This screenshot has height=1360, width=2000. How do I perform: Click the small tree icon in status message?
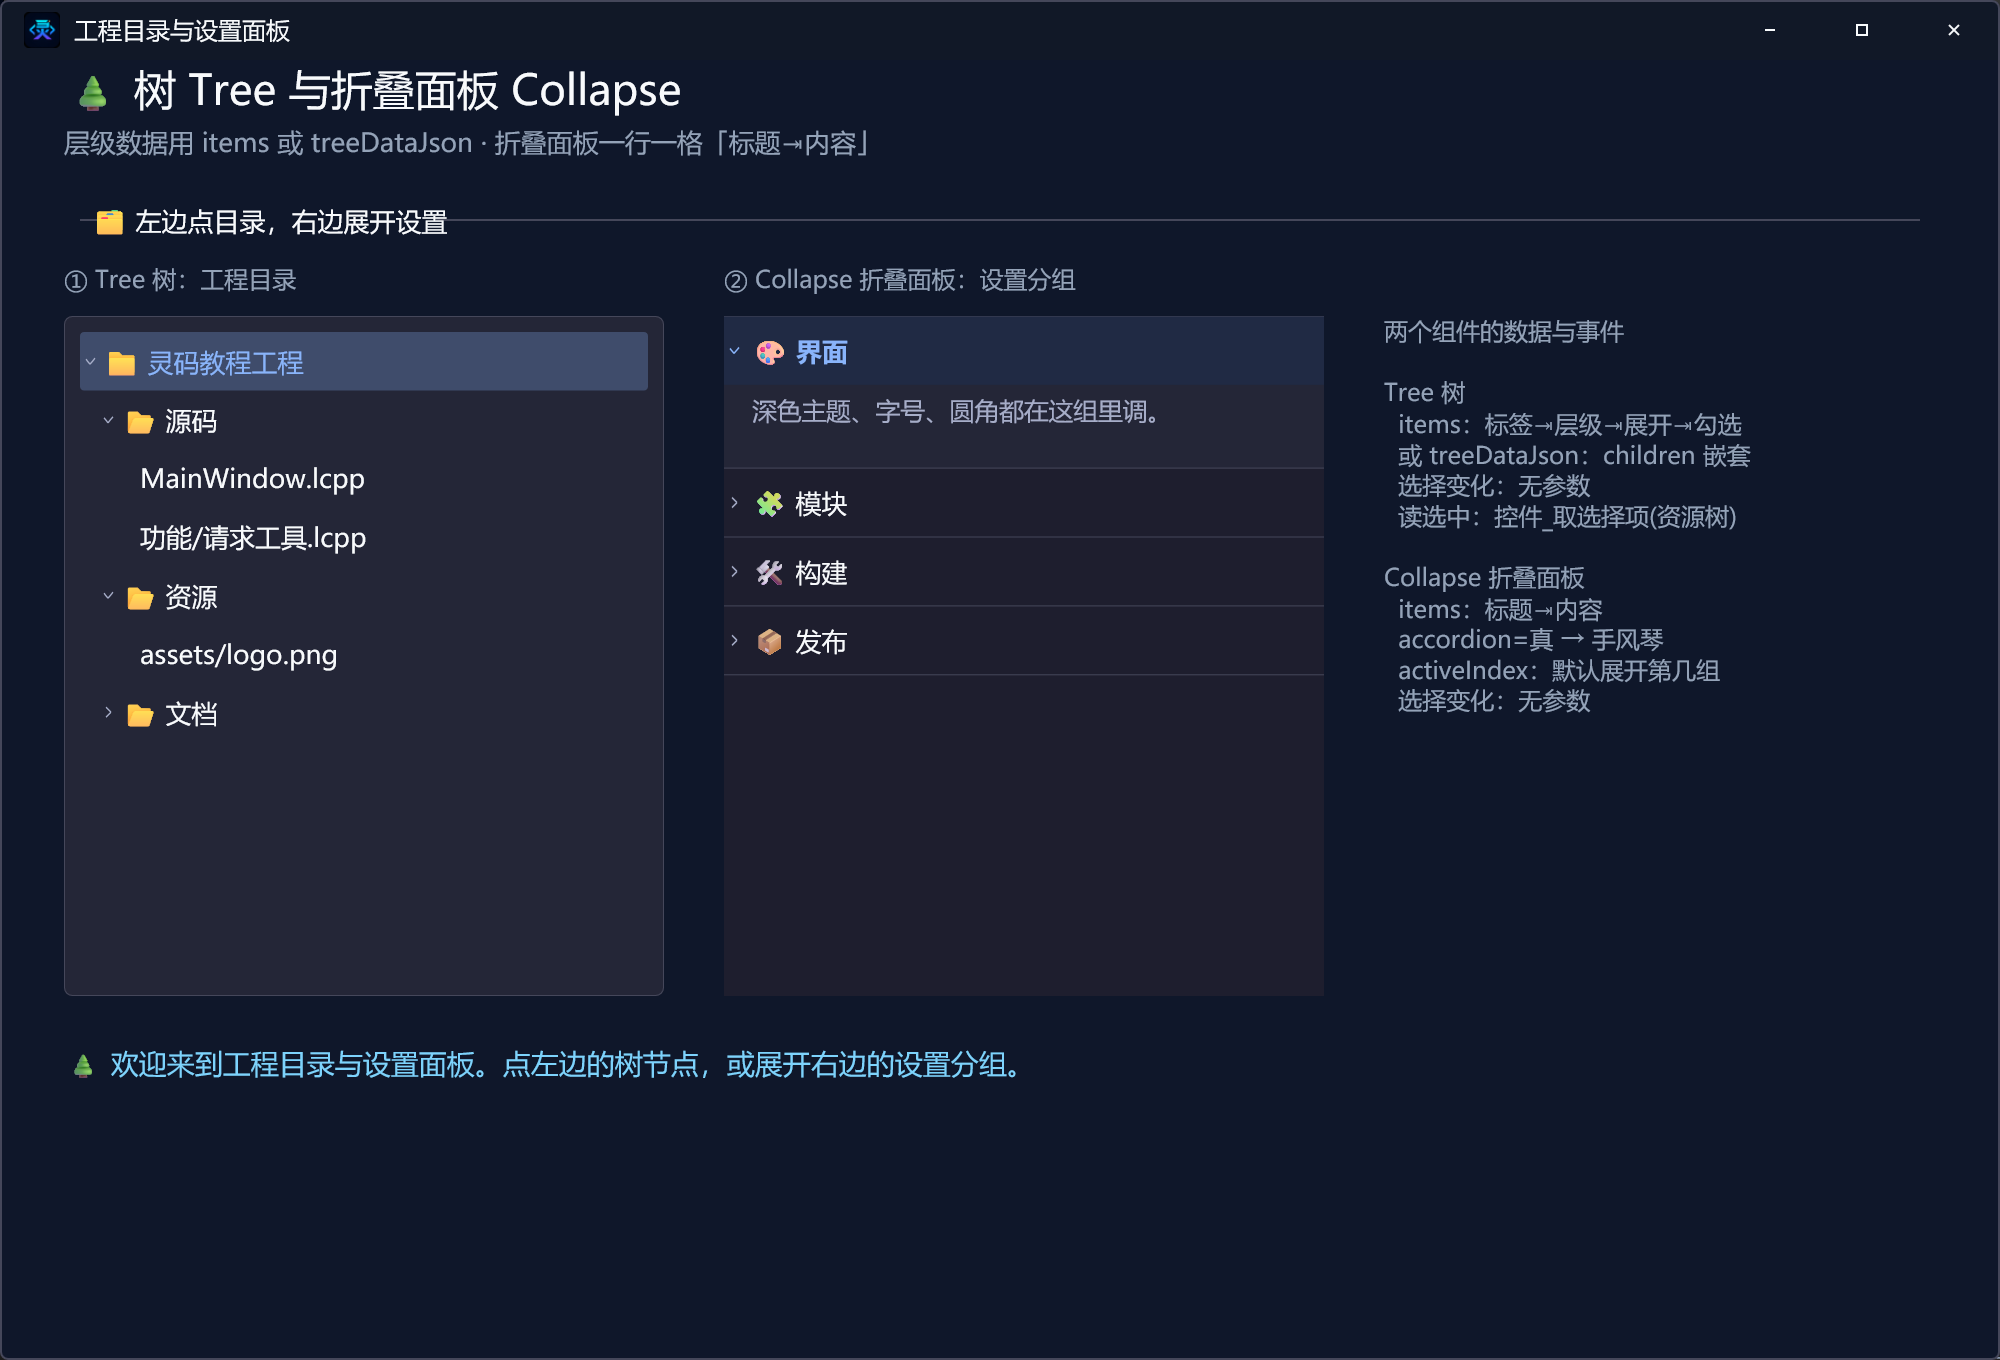click(84, 1066)
